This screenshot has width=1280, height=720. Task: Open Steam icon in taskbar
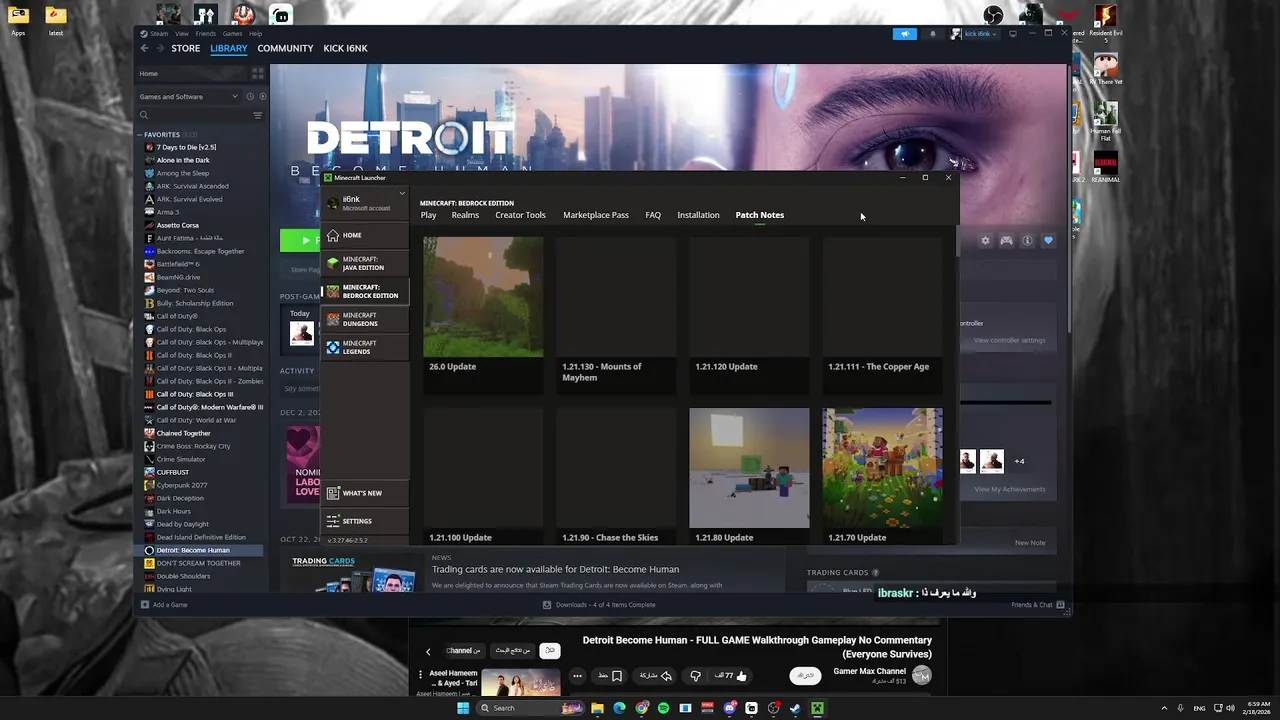795,708
